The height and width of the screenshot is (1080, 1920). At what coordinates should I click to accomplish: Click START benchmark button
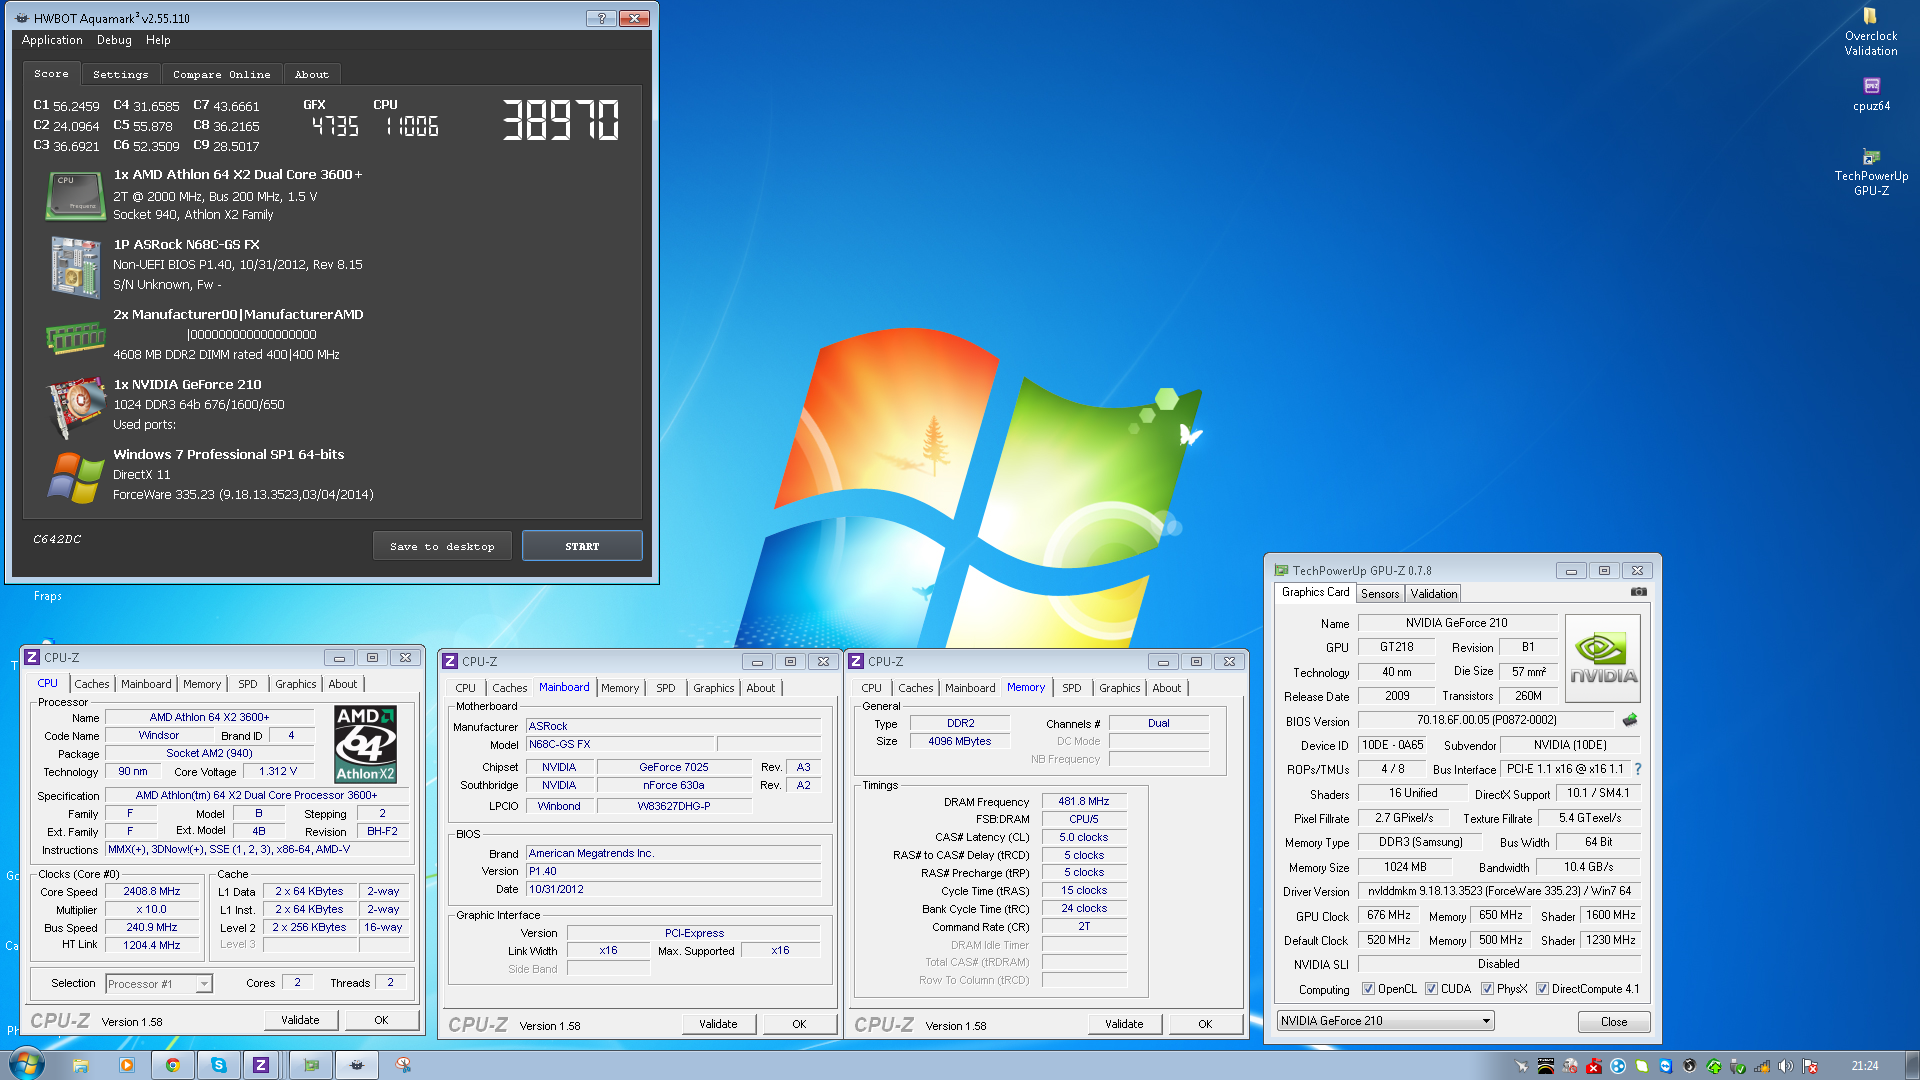point(582,546)
